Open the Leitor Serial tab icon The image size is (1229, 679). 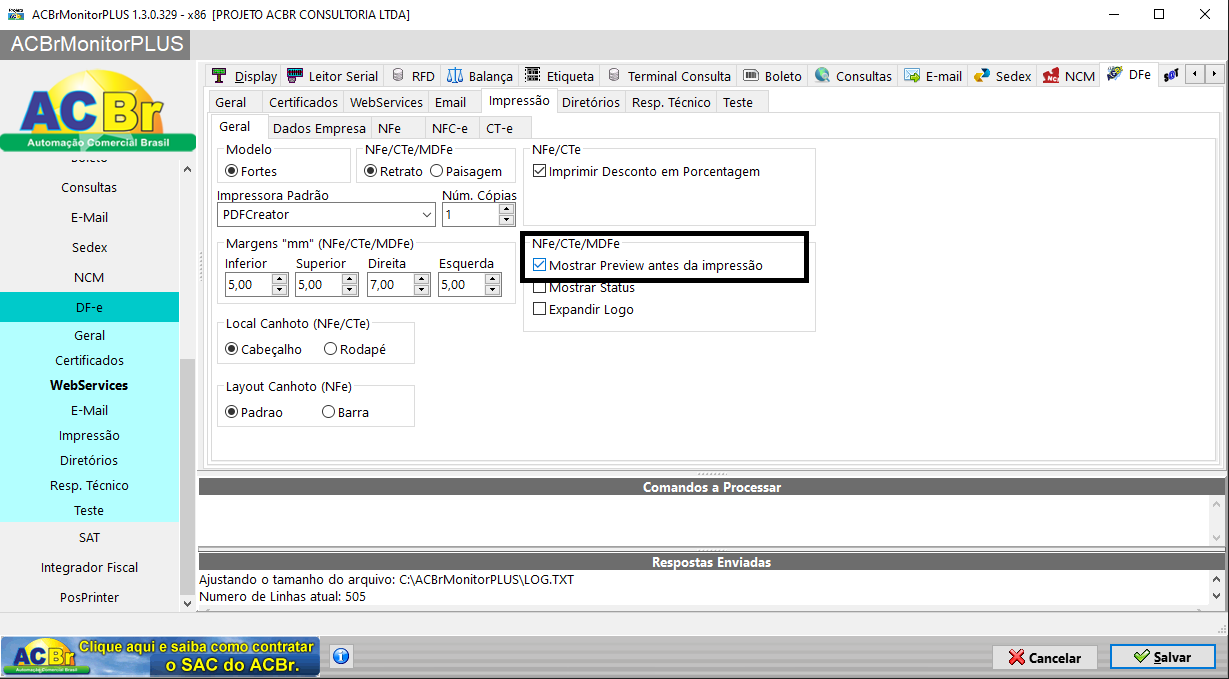pos(295,76)
